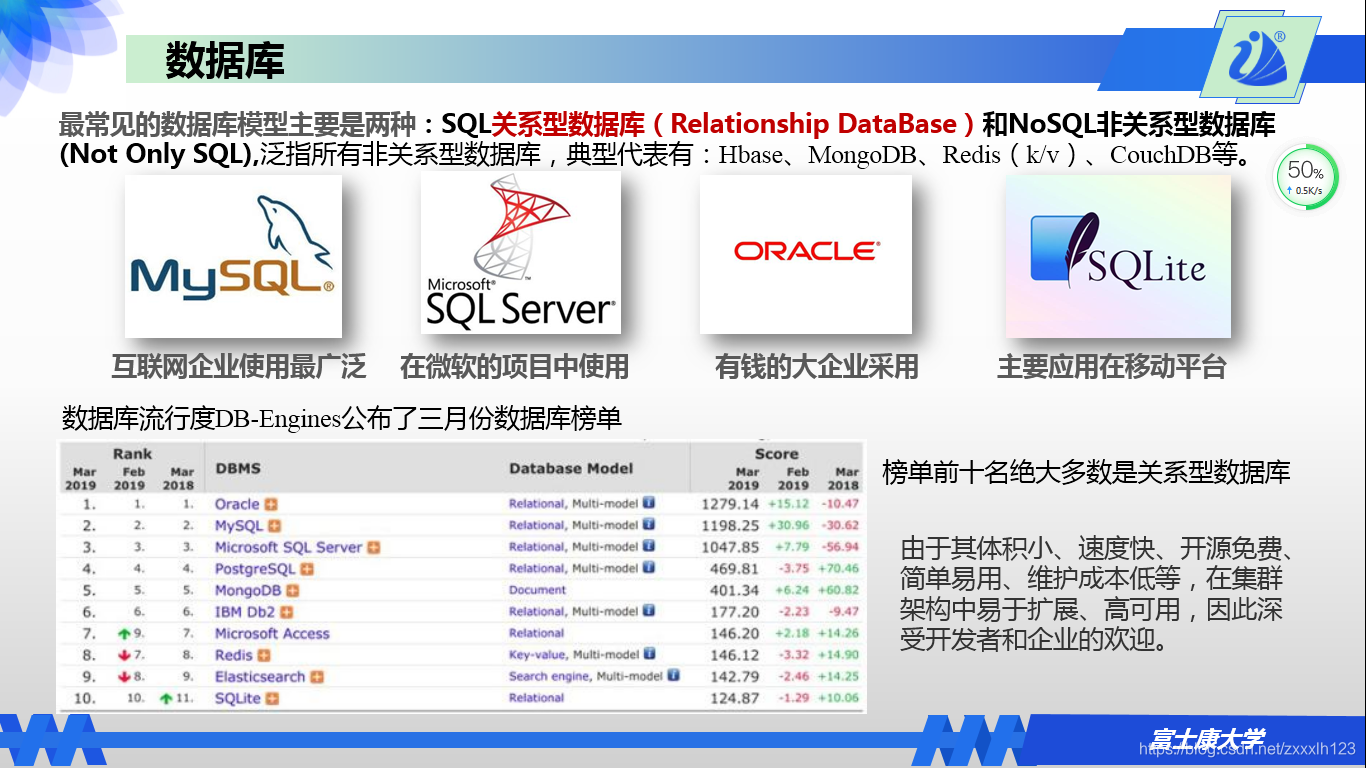Viewport: 1366px width, 768px height.
Task: Click the green up arrow in SQLite row
Action: coord(166,698)
